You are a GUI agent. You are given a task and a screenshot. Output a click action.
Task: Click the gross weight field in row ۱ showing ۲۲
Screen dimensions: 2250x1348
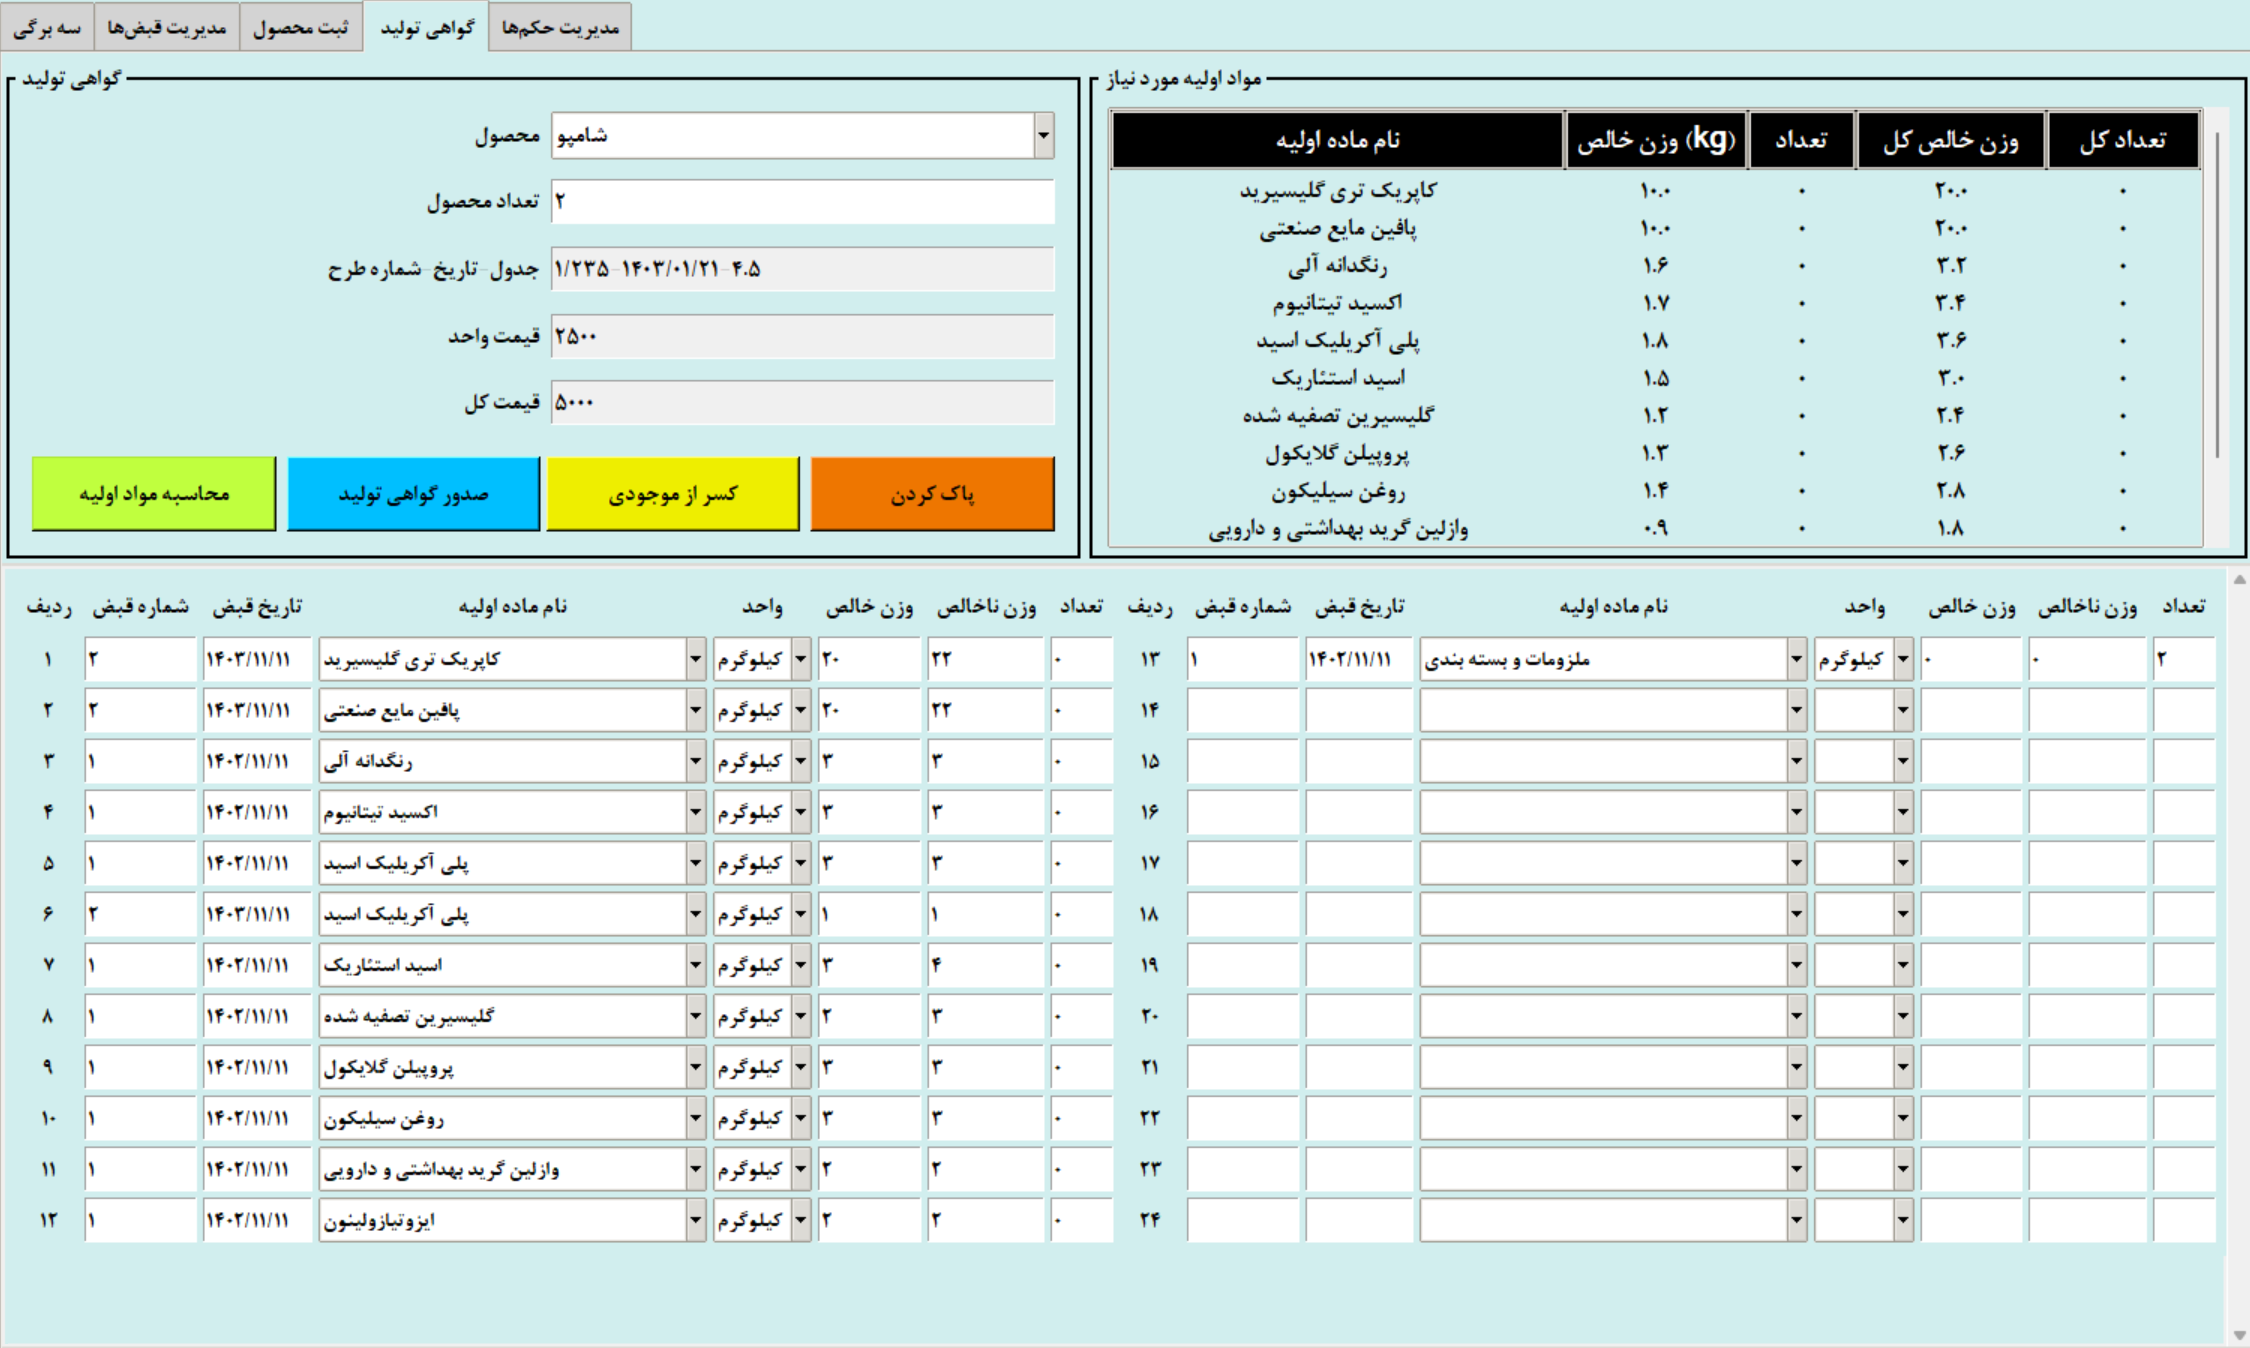point(985,659)
